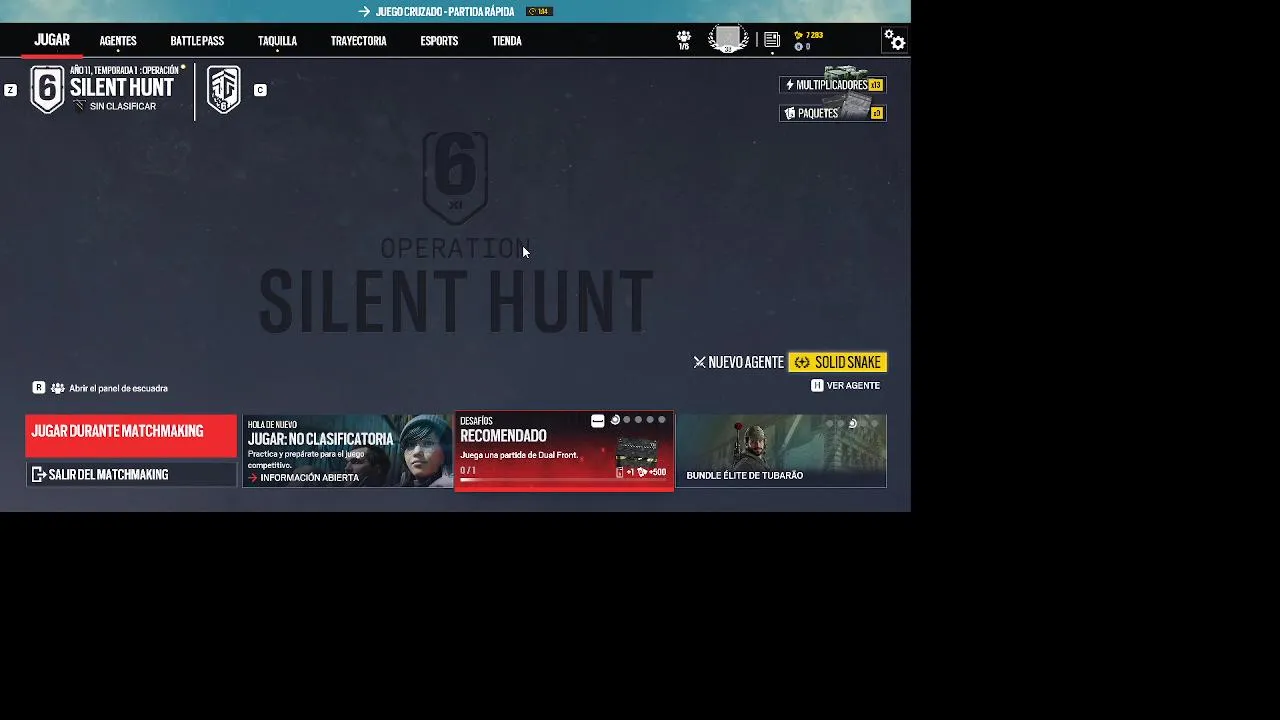Open the Desafíos Recomendado challenge card

tap(564, 451)
